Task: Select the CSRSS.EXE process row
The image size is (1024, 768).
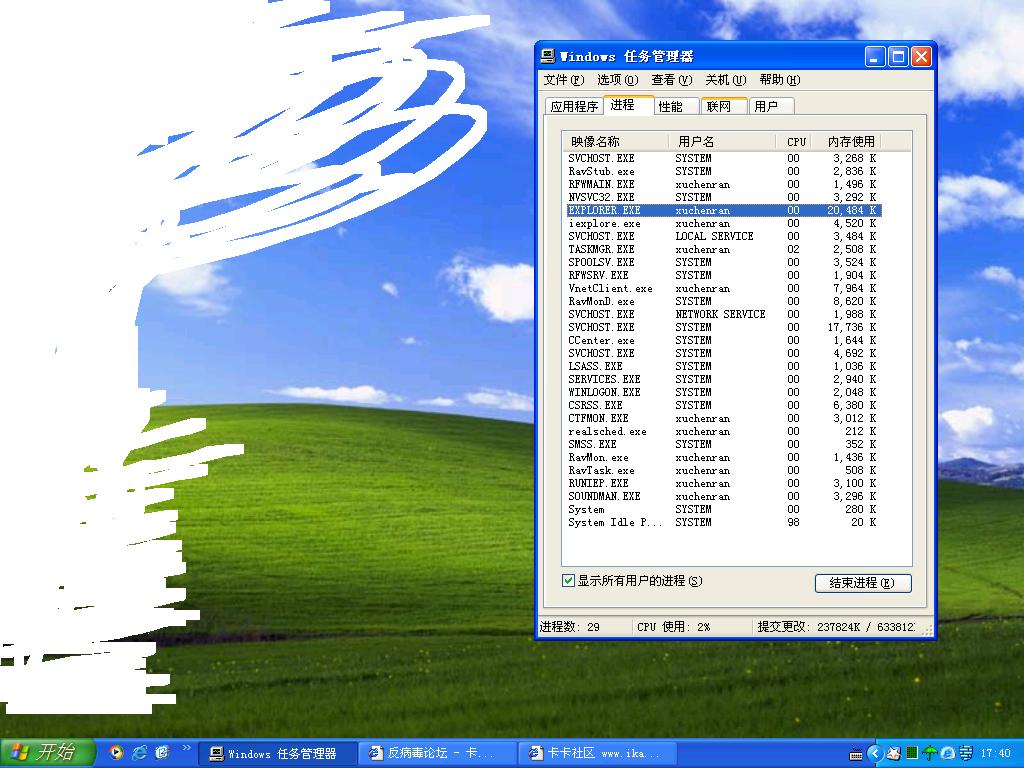Action: [x=724, y=406]
